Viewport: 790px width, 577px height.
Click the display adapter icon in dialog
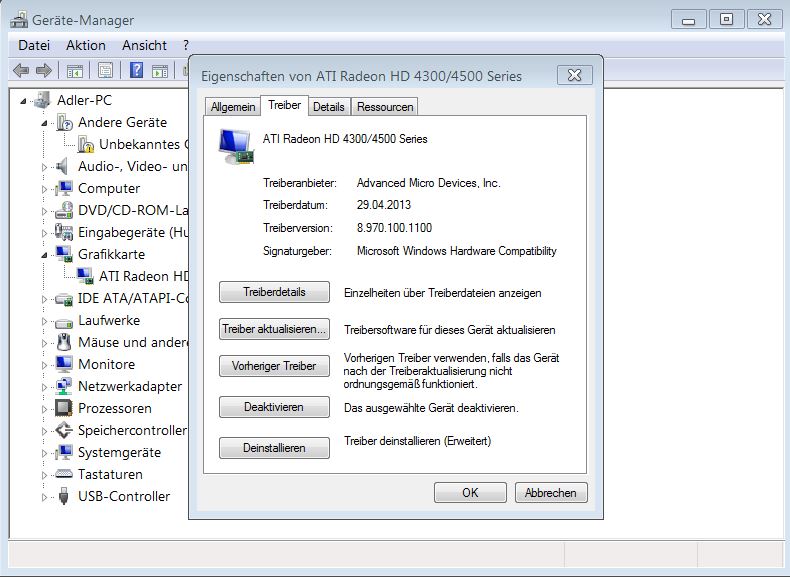click(236, 147)
